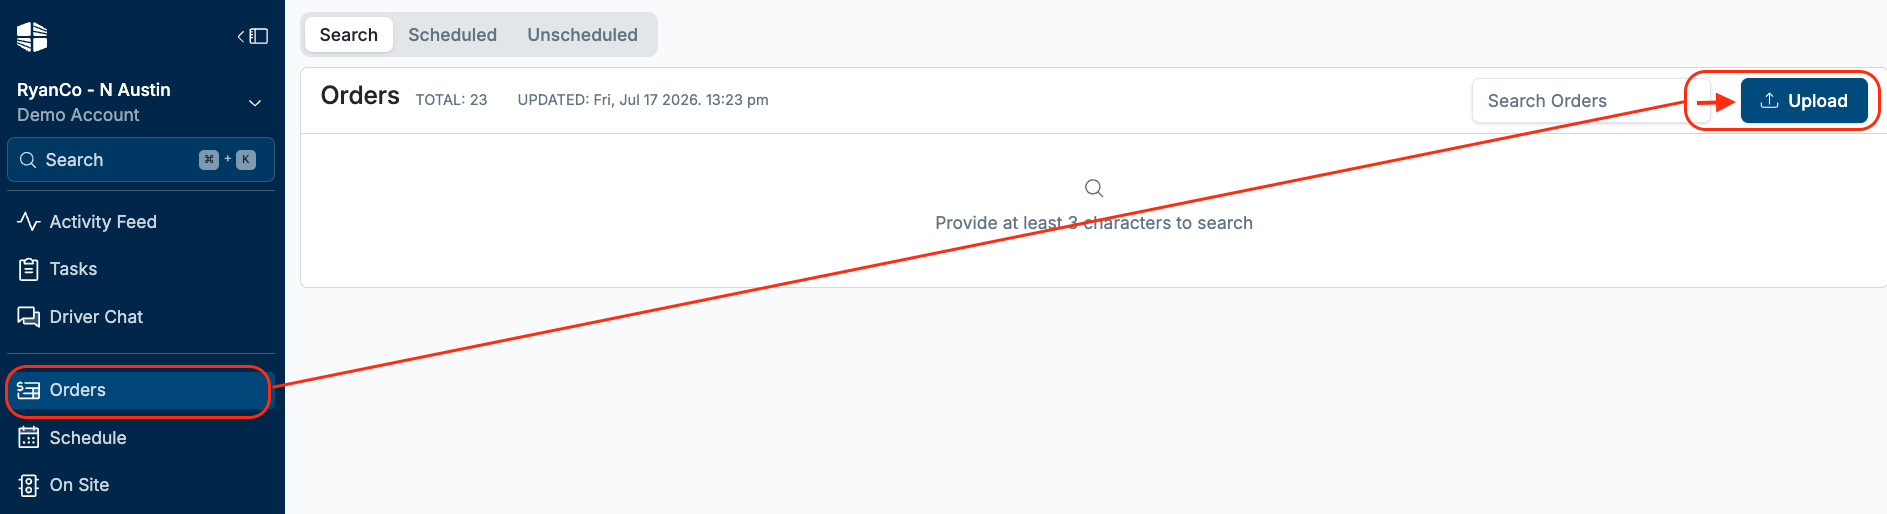The width and height of the screenshot is (1887, 514).
Task: Click the Upload button
Action: 1804,100
